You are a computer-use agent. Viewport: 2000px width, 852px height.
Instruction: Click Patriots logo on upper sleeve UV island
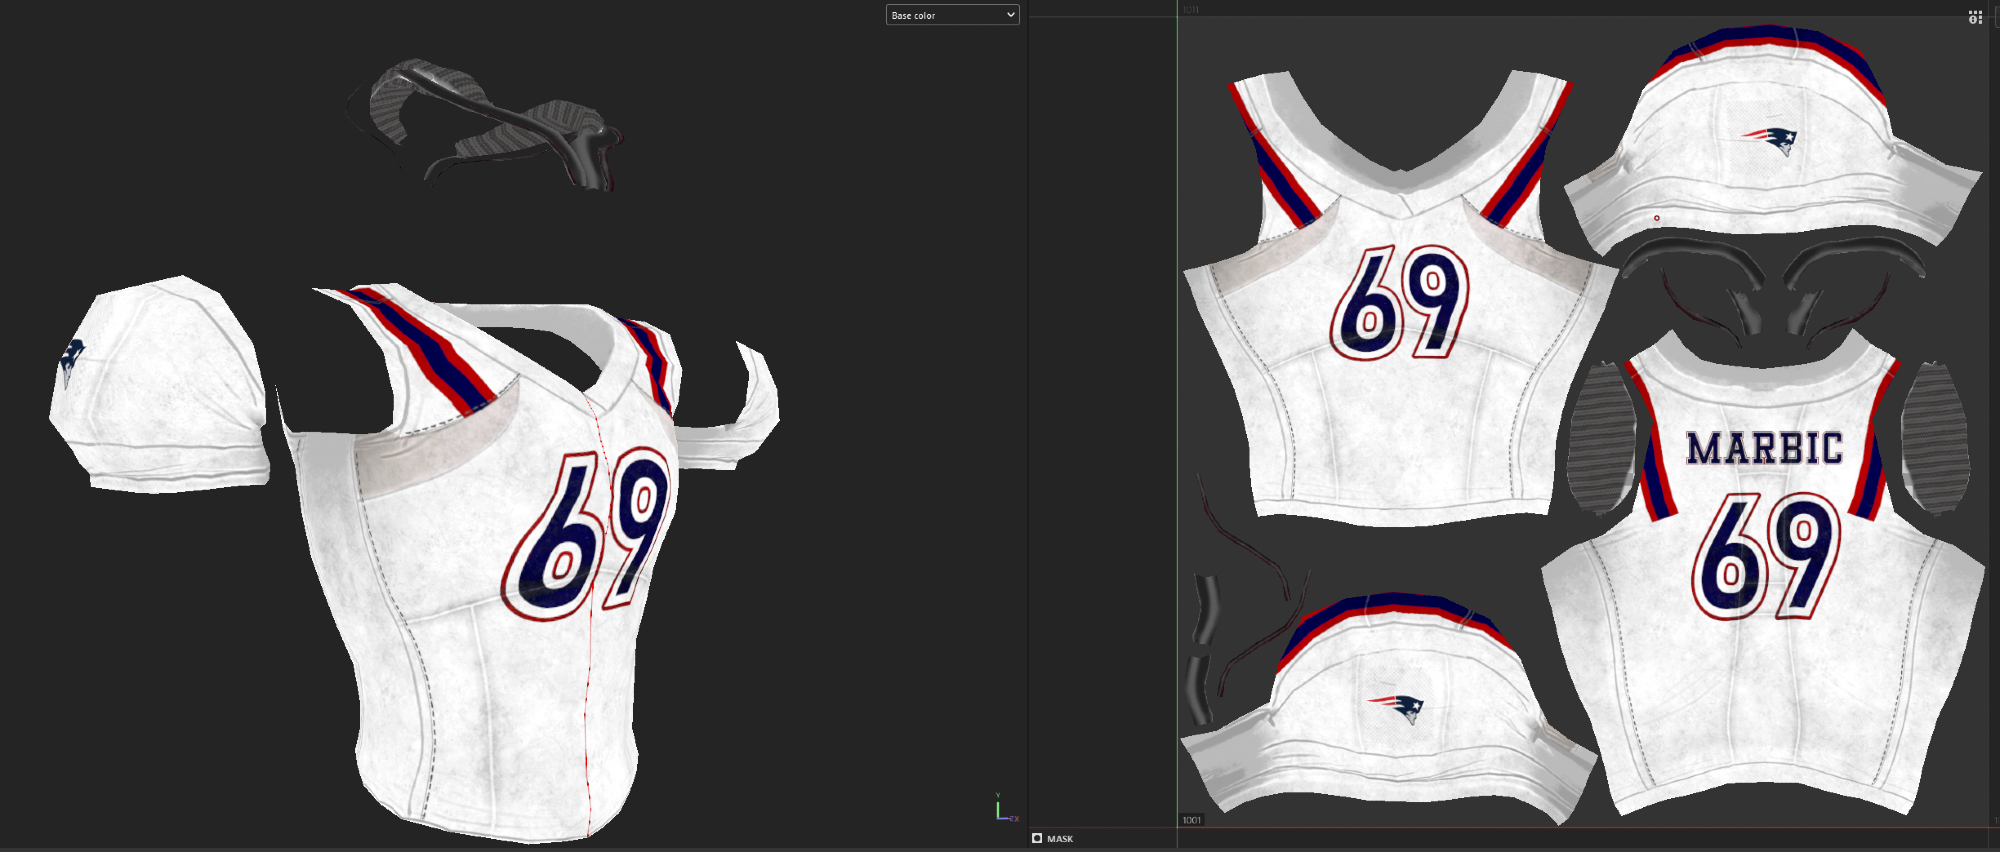pos(1771,139)
